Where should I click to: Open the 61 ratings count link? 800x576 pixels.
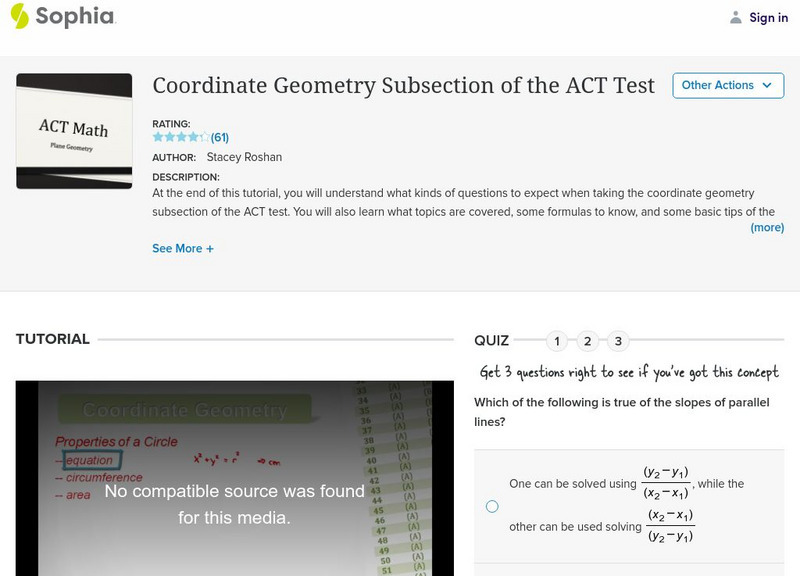(219, 137)
